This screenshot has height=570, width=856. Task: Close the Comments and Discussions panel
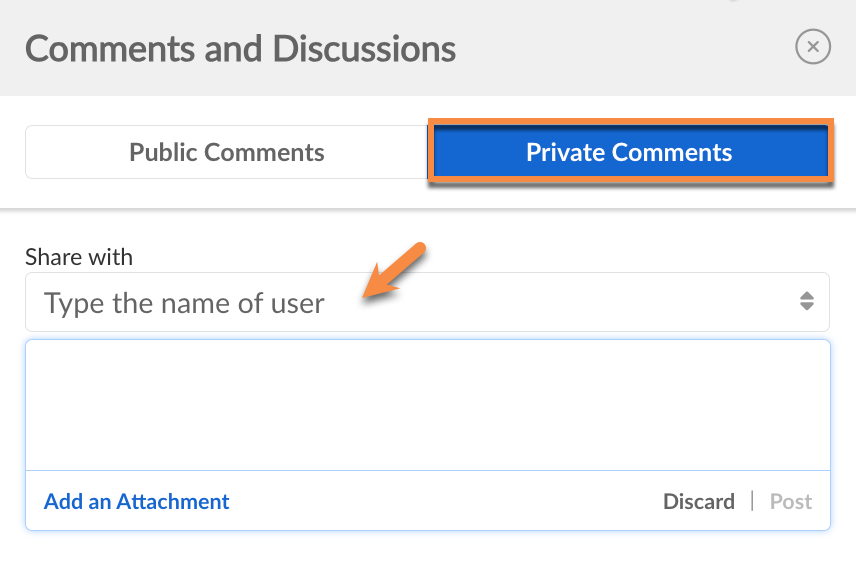(812, 47)
